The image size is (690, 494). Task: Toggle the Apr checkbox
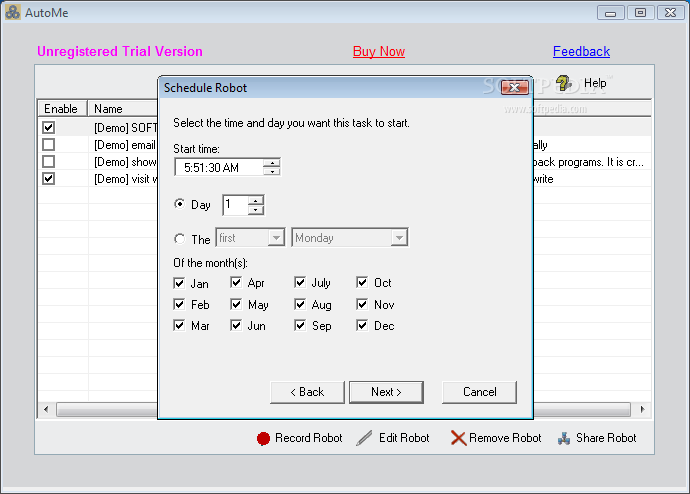coord(236,282)
